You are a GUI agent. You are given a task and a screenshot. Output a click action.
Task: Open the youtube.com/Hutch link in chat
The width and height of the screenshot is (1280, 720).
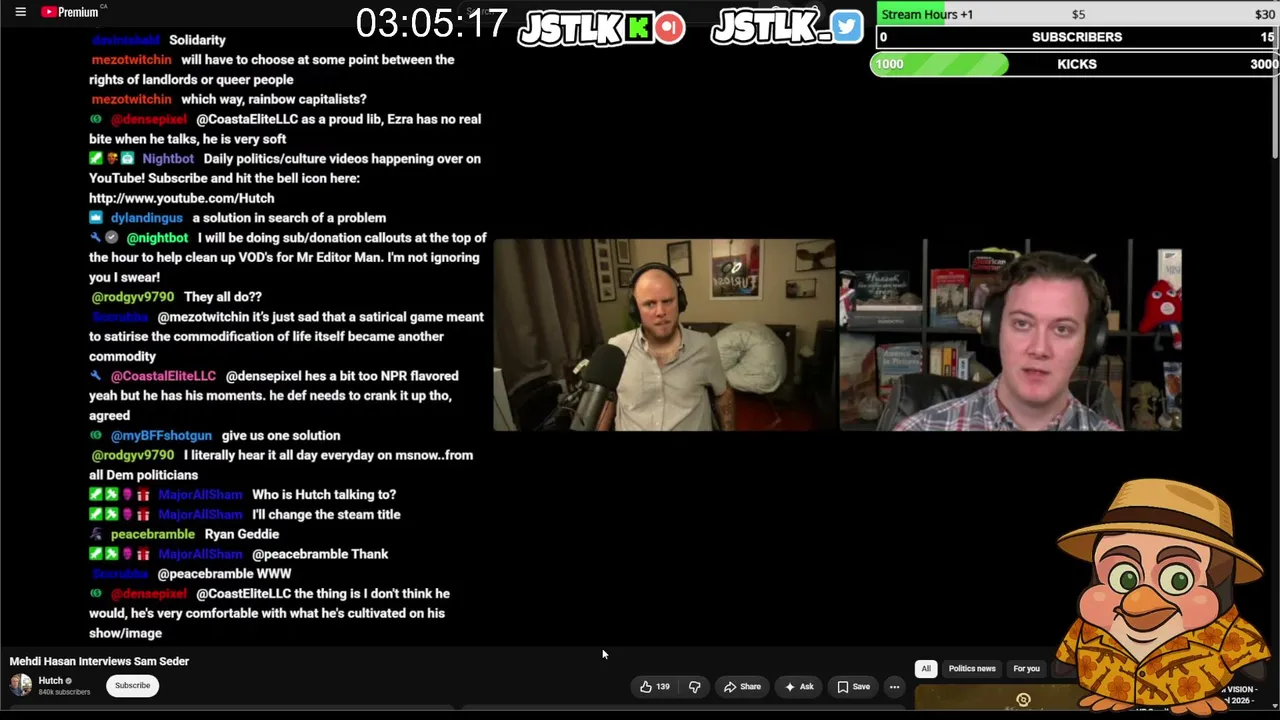(x=181, y=198)
